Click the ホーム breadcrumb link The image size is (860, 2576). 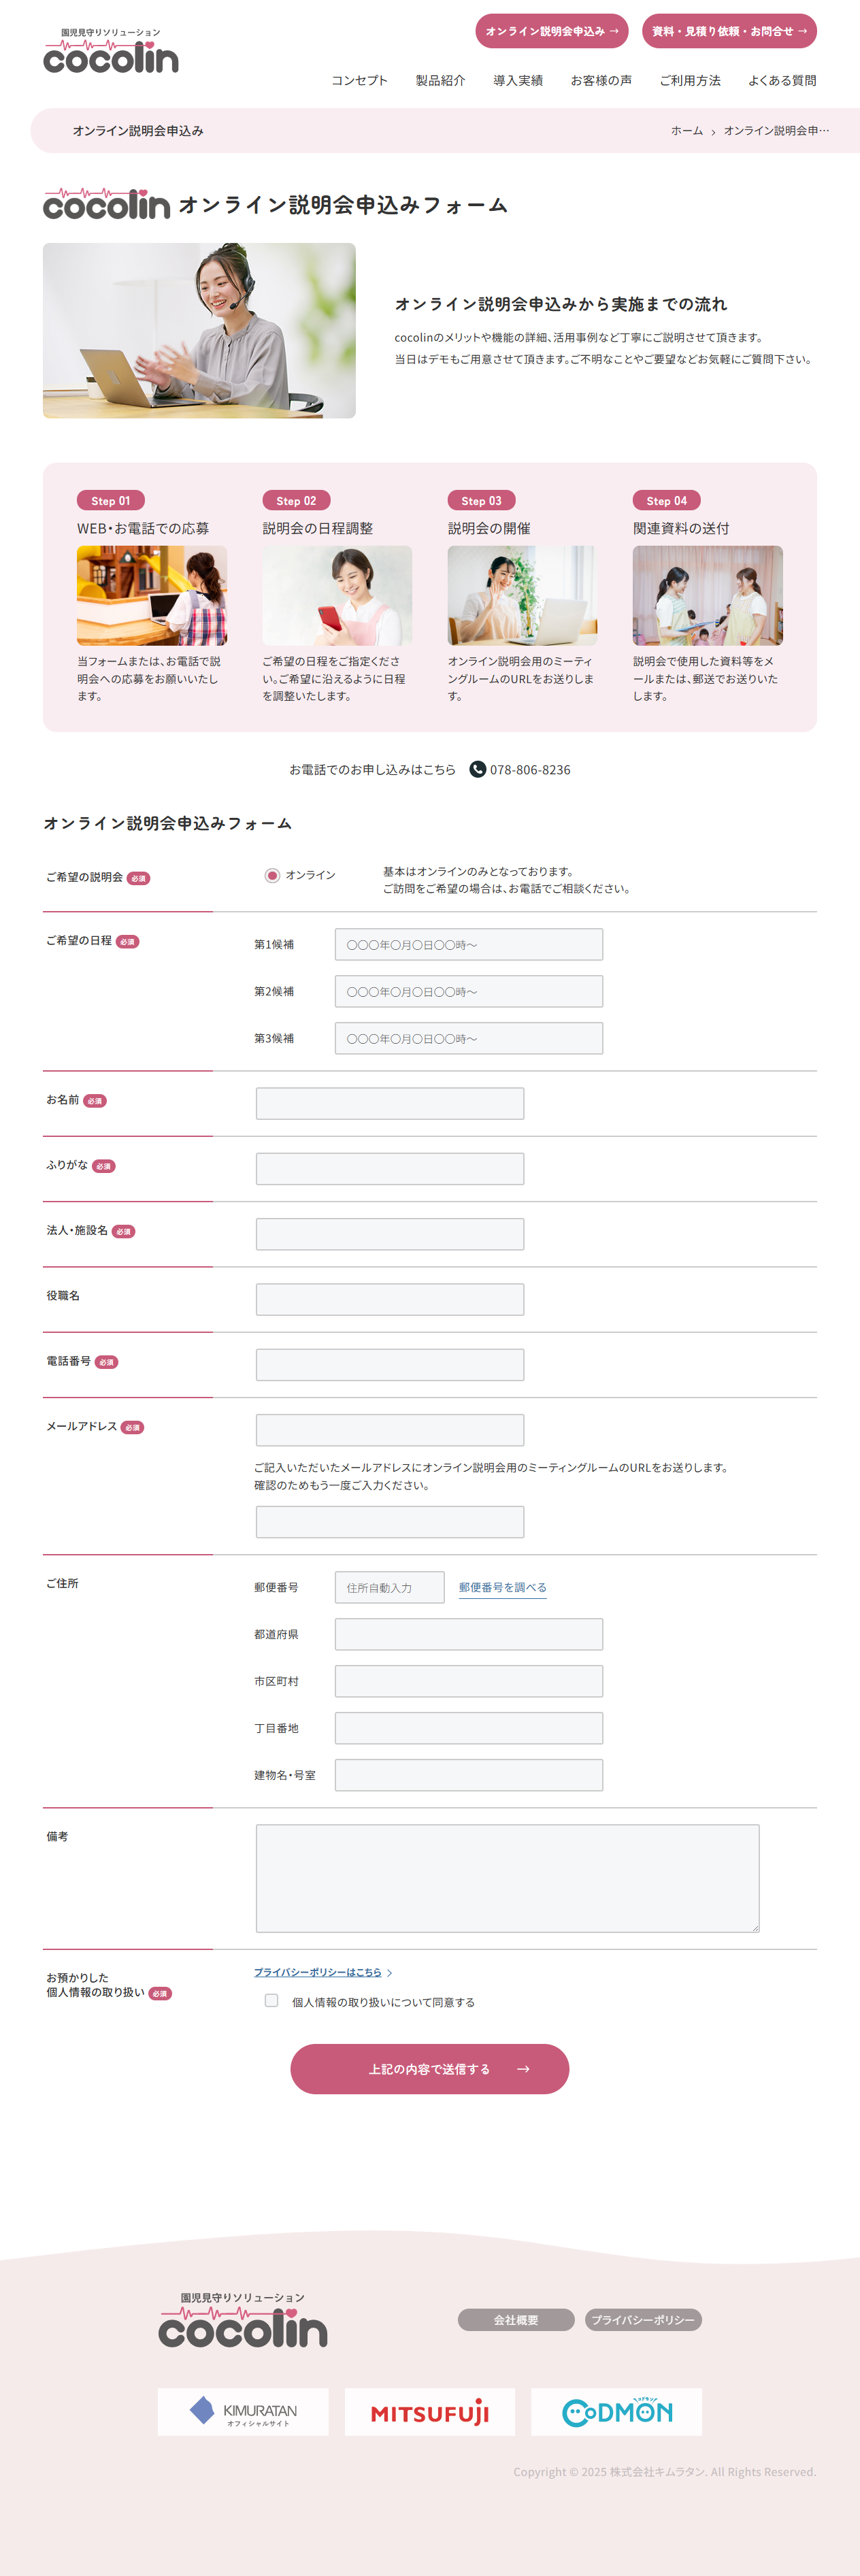(687, 131)
